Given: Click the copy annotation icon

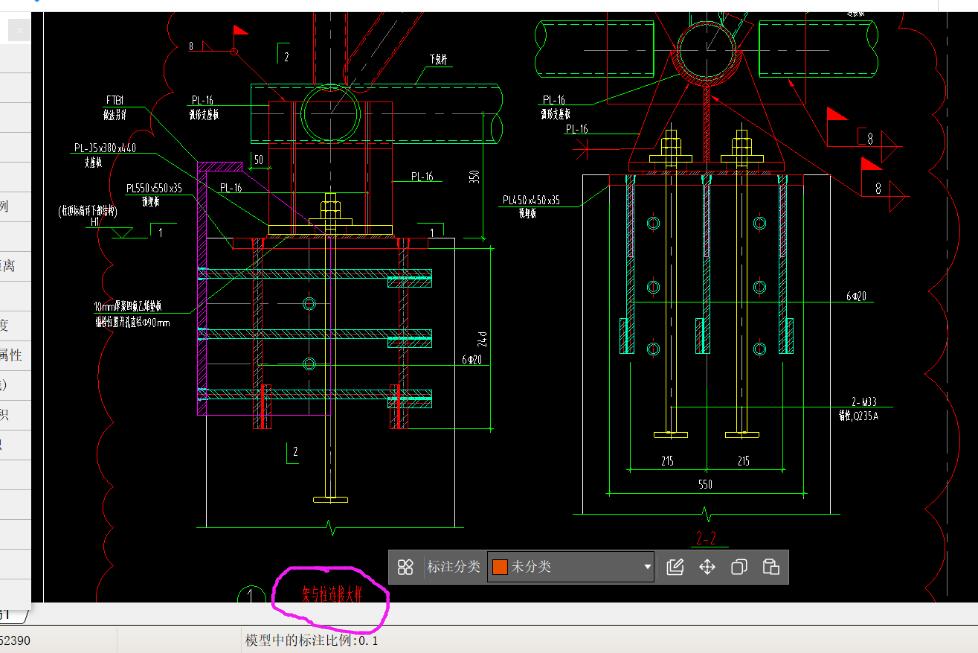Looking at the screenshot, I should (x=739, y=567).
